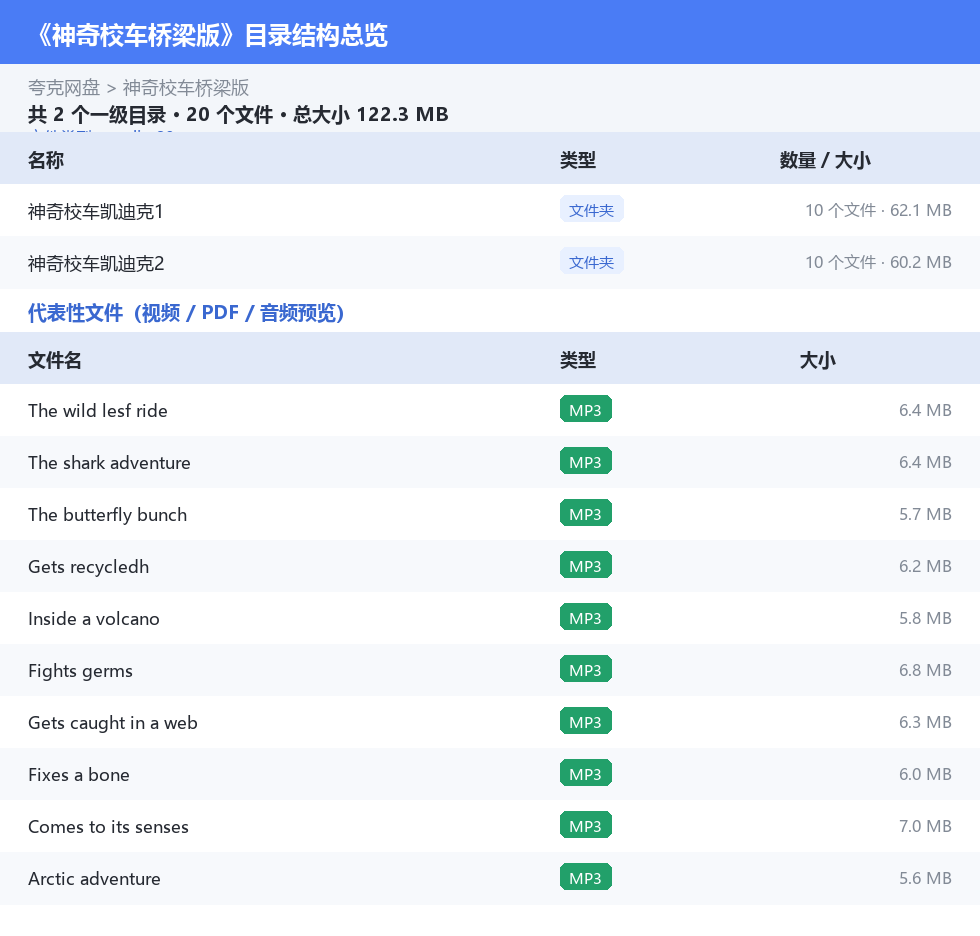Click MP3 badge for Arctic adventure

click(x=586, y=877)
